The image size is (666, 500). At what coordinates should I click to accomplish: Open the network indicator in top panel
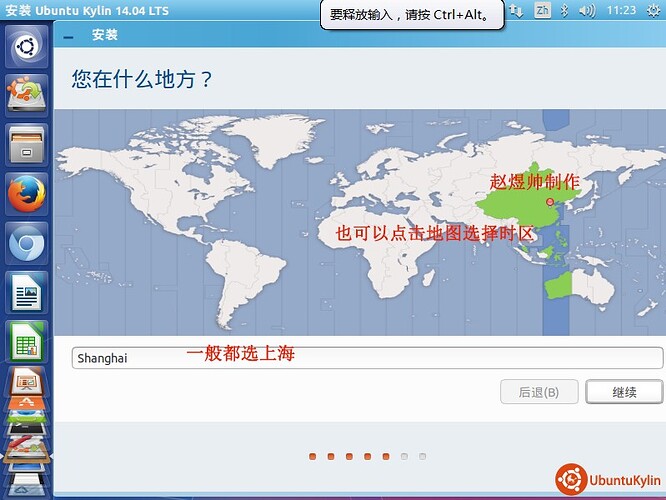[x=516, y=11]
